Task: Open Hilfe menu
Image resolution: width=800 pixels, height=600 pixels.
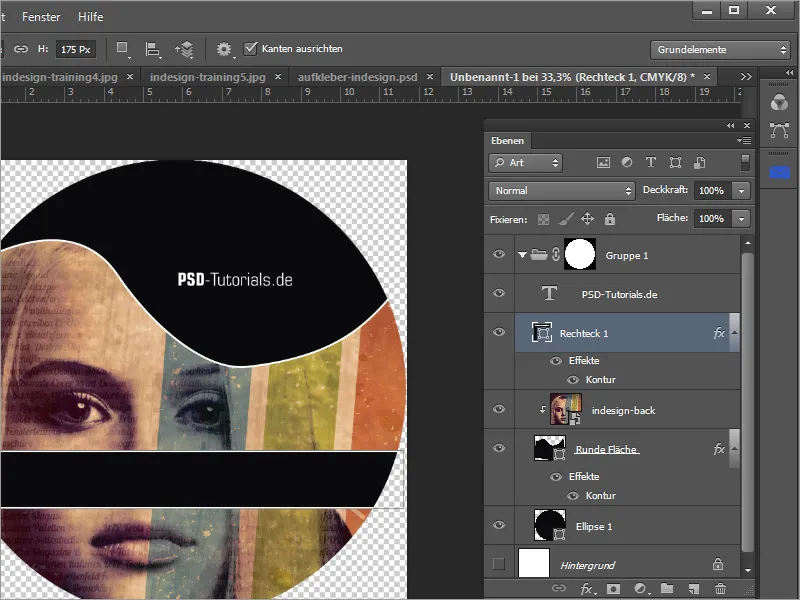Action: click(90, 17)
